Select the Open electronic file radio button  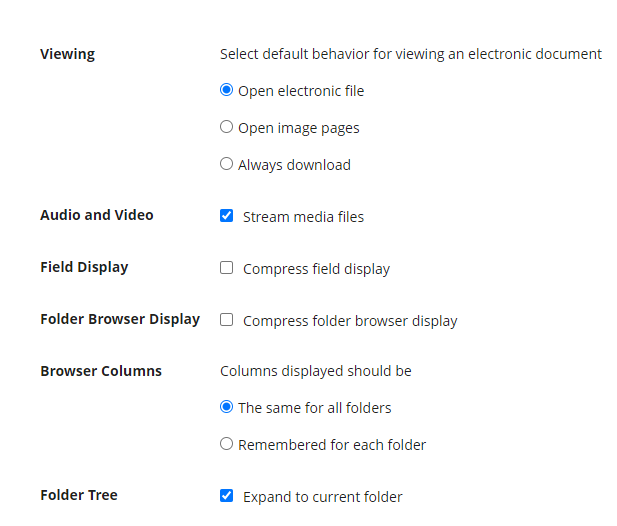tap(226, 90)
